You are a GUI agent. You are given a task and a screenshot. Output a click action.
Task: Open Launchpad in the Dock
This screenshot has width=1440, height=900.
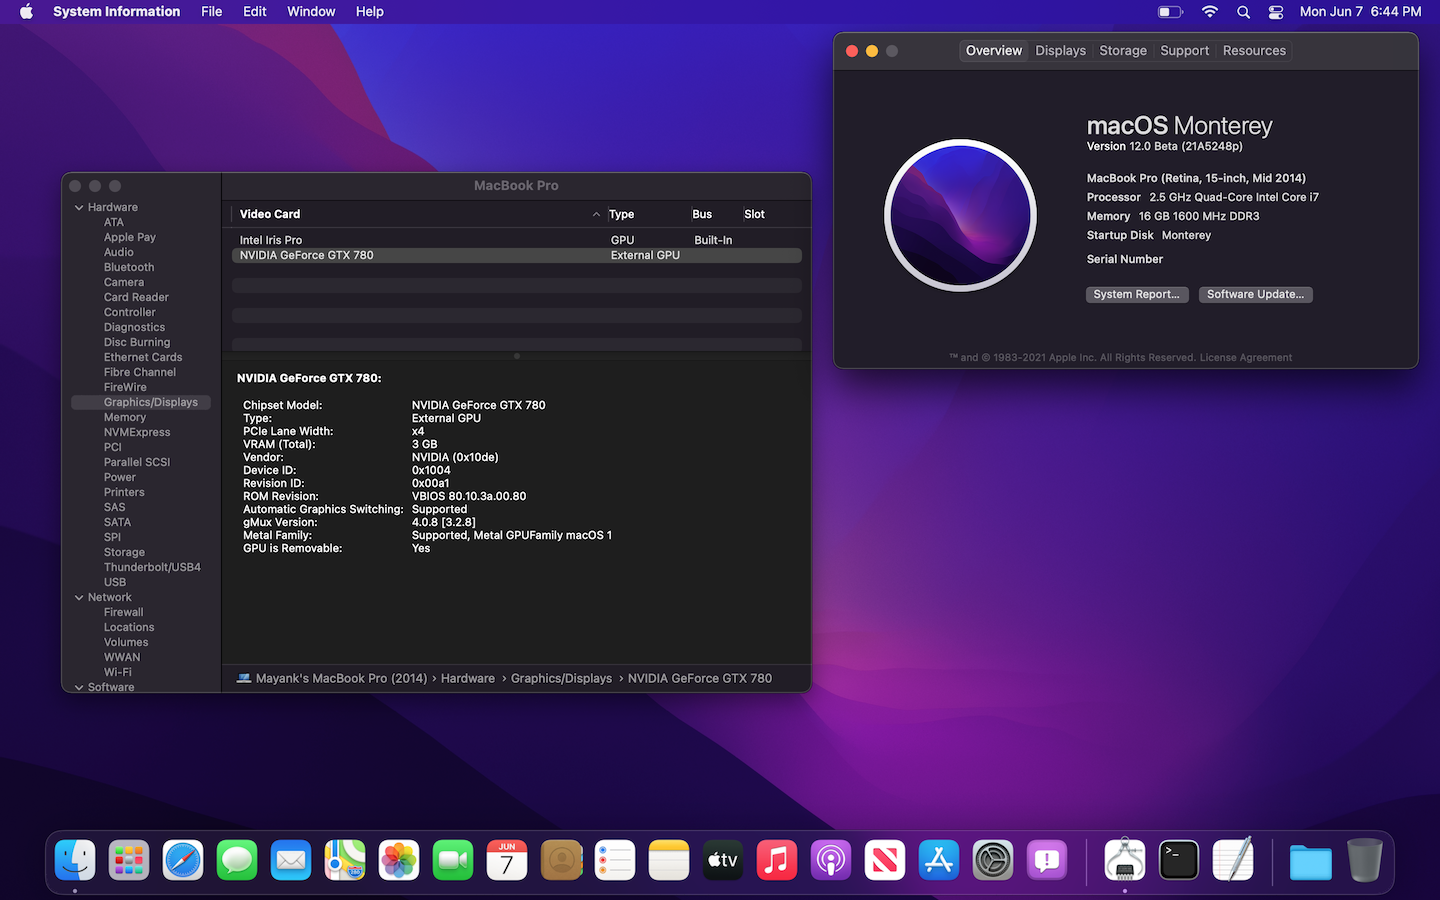129,860
